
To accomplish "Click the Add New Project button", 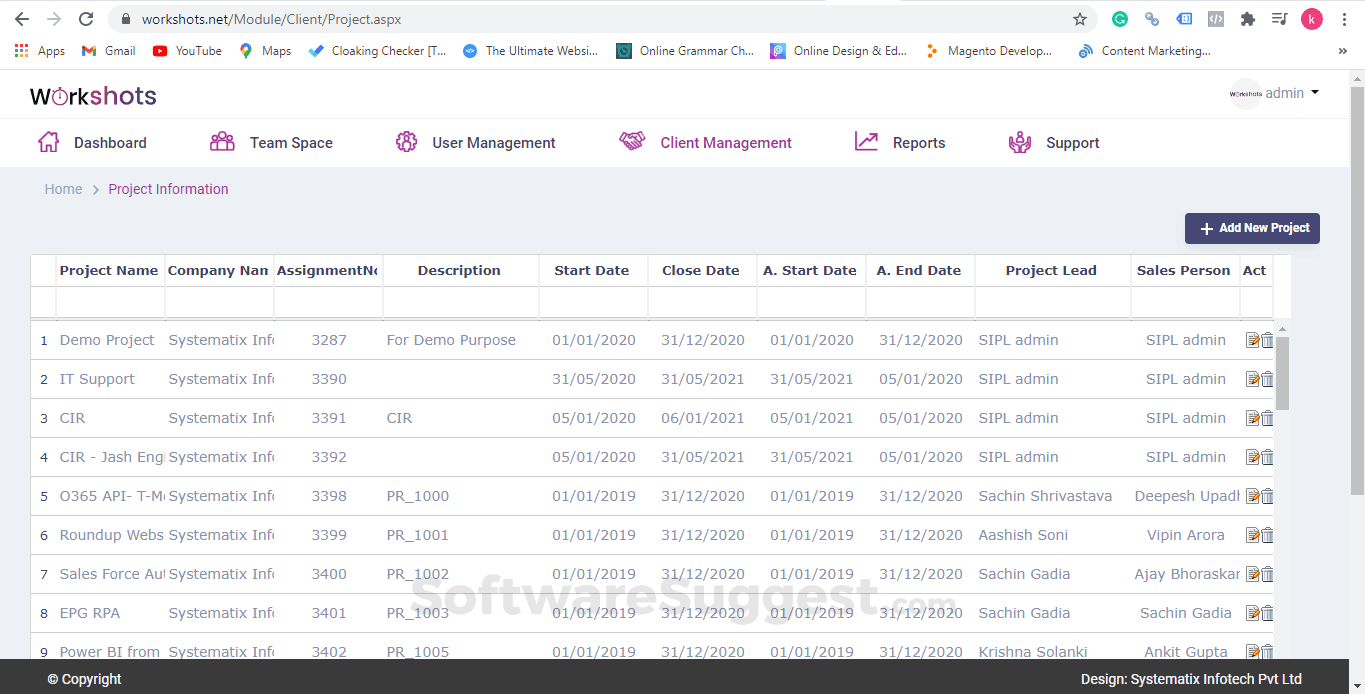I will click(x=1252, y=228).
